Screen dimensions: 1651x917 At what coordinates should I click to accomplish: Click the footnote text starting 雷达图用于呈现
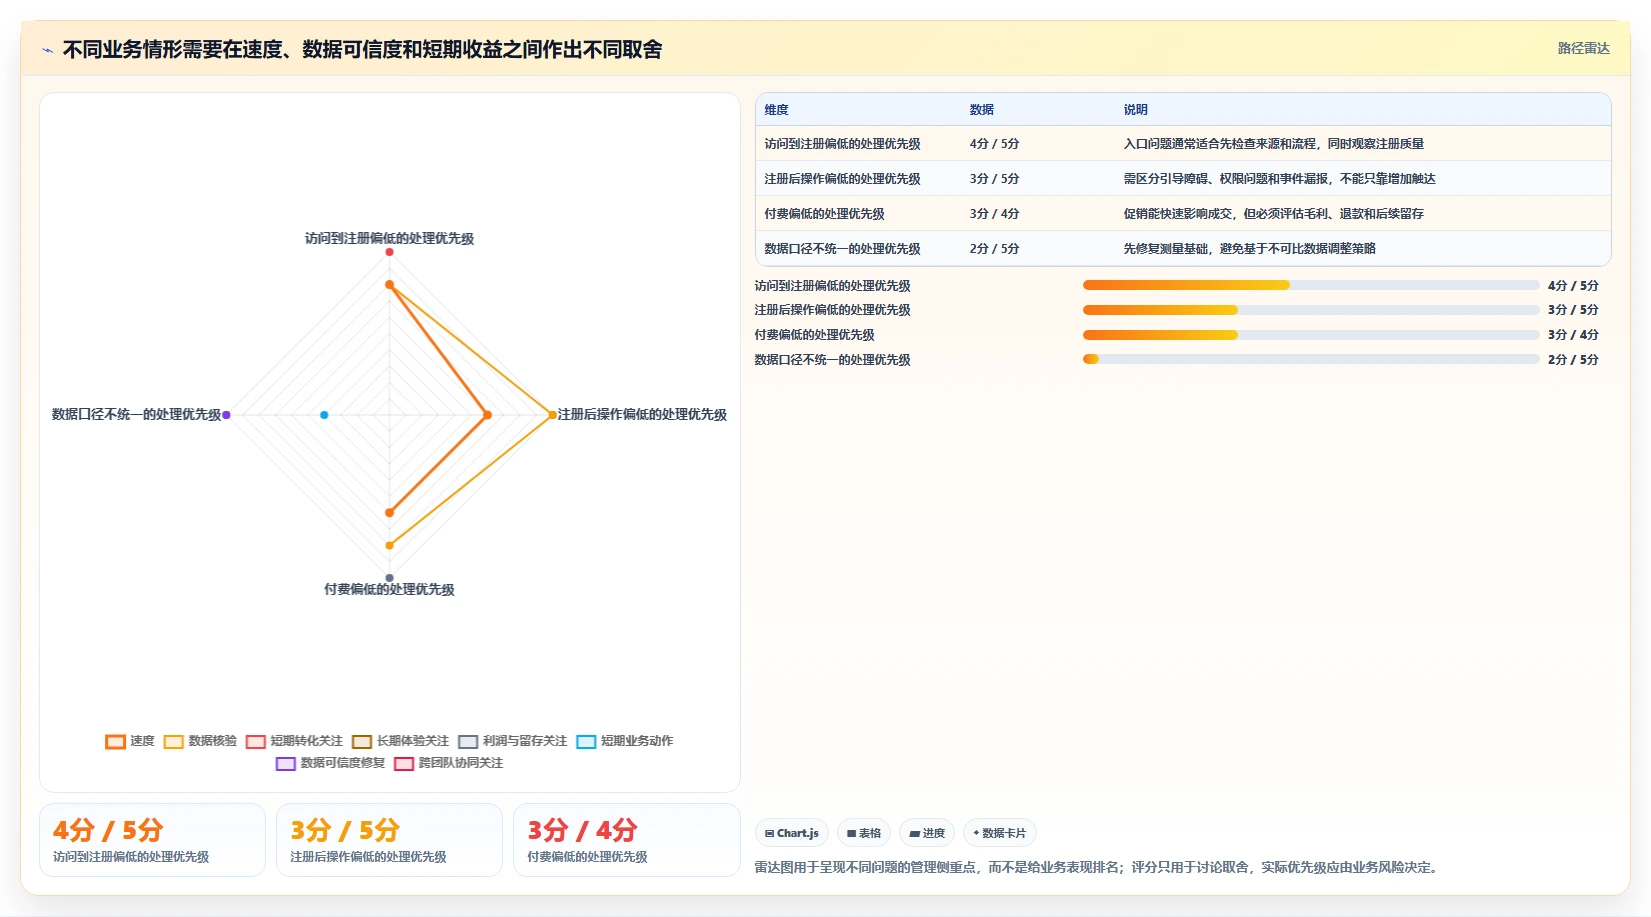[x=1098, y=867]
